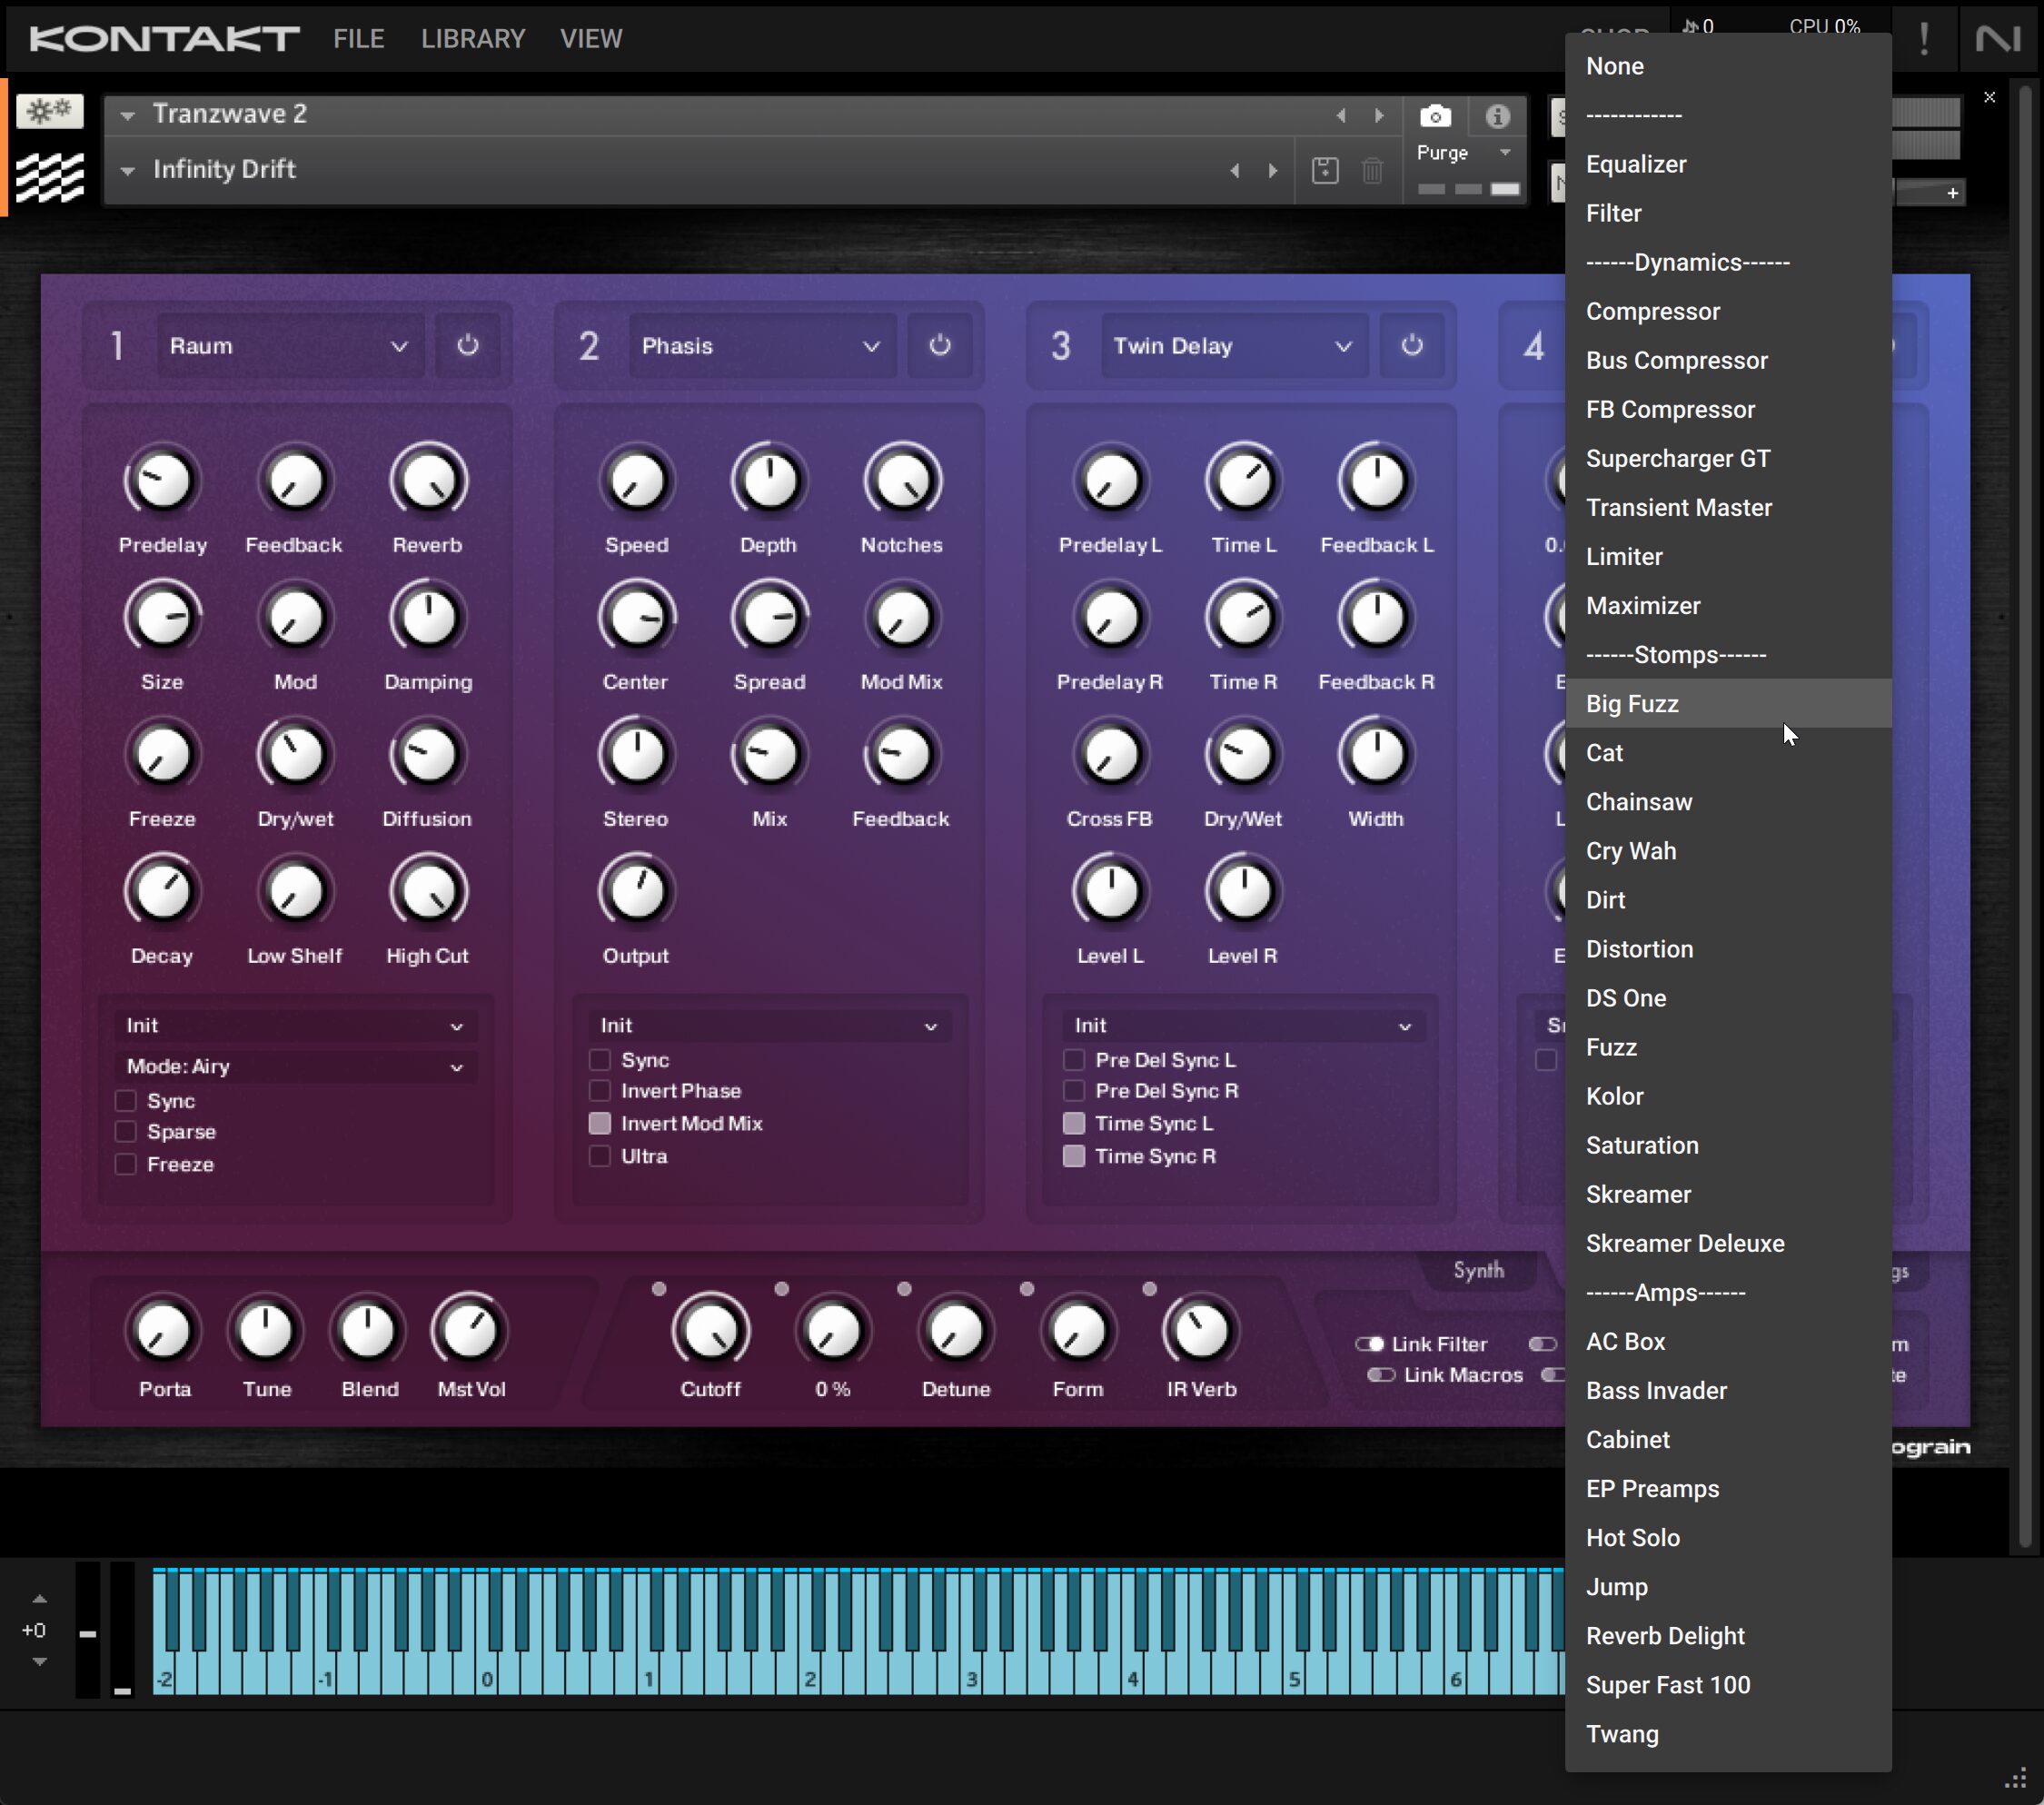
Task: Toggle the Time Sync R checkbox
Action: (x=1073, y=1156)
